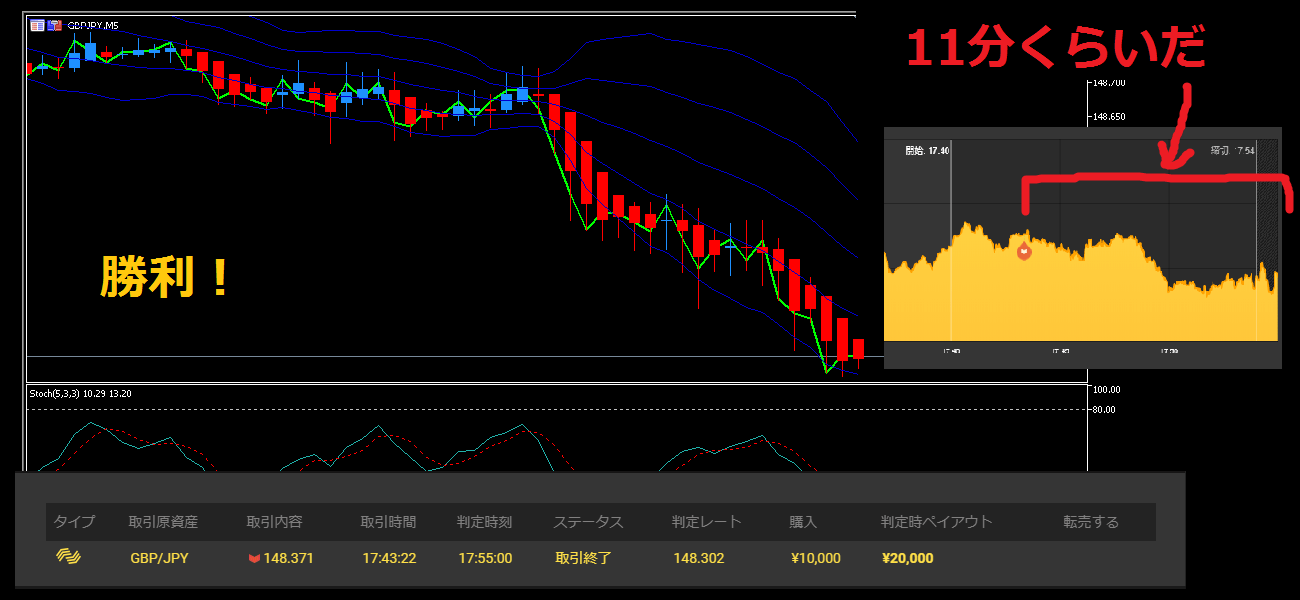Click the ¥20,000 payout value
Viewport: 1300px width, 600px height.
click(907, 558)
